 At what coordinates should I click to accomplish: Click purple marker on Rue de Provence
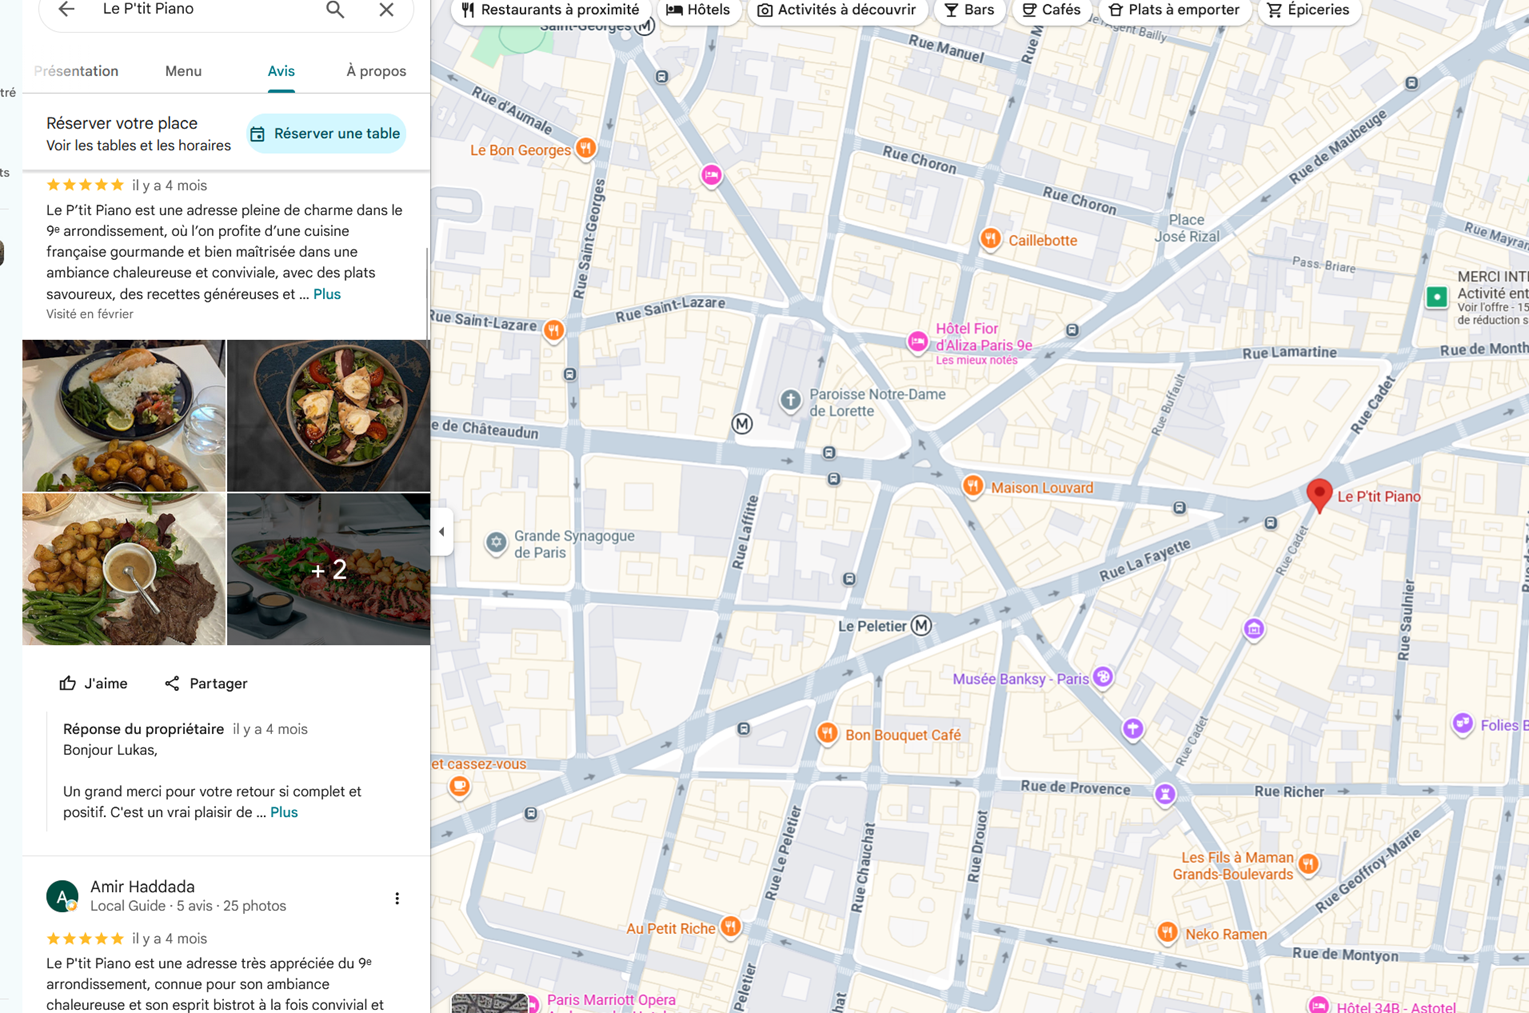tap(1165, 794)
